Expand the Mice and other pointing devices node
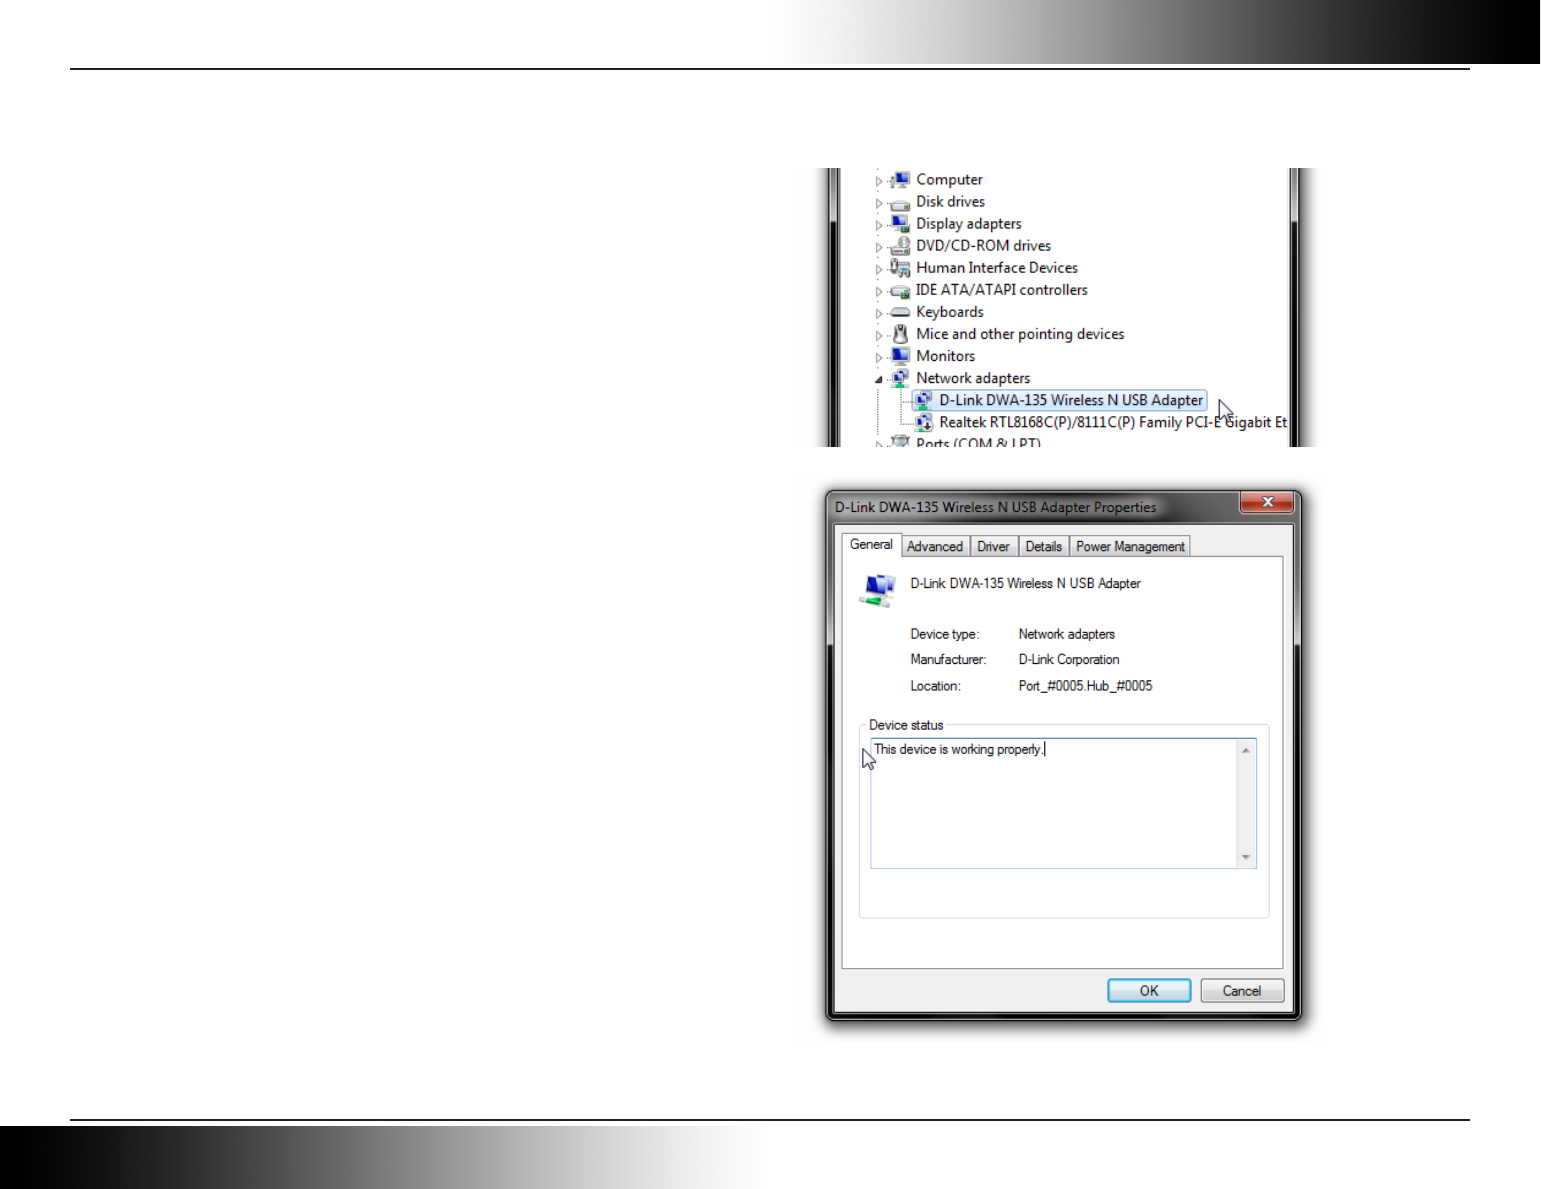The width and height of the screenshot is (1541, 1189). [879, 335]
